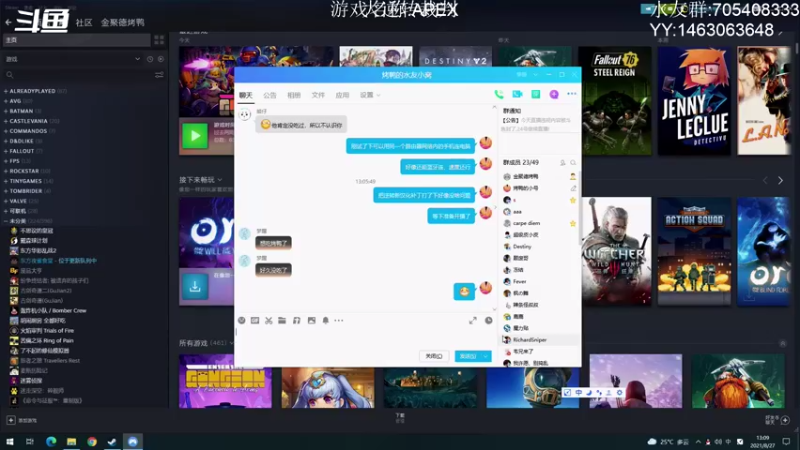
Task: Start a voice call in the QQ group
Action: [498, 94]
